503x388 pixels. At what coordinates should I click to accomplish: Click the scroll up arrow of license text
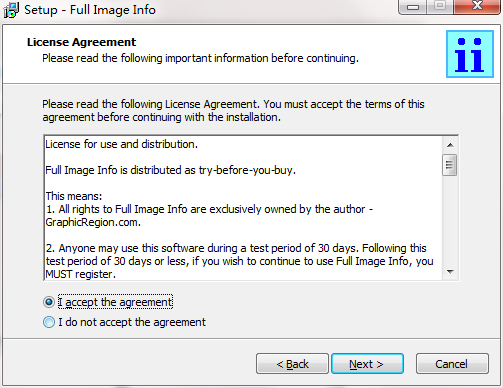click(x=450, y=145)
